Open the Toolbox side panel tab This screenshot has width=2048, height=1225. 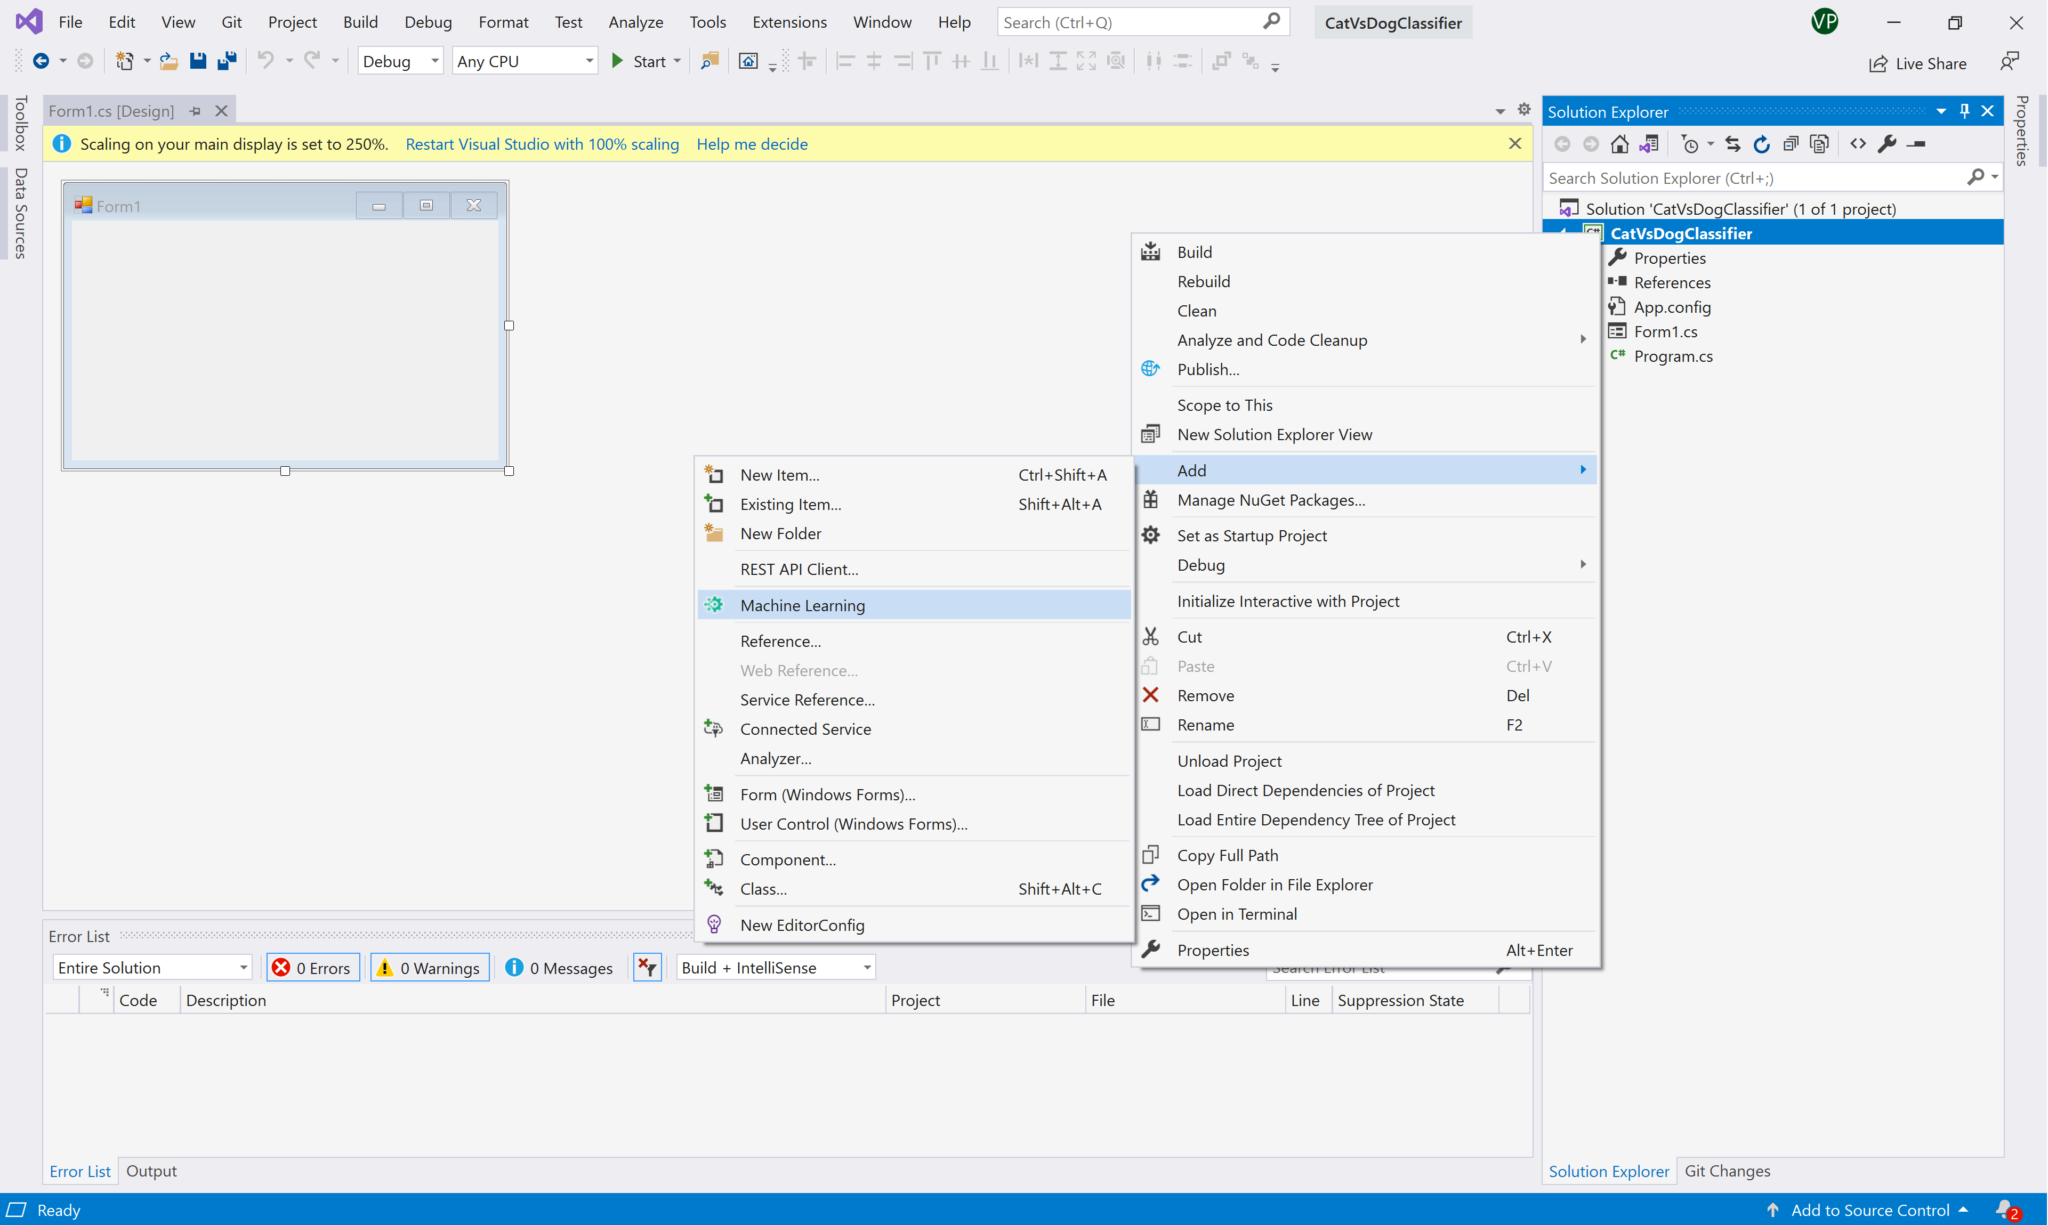(x=20, y=123)
